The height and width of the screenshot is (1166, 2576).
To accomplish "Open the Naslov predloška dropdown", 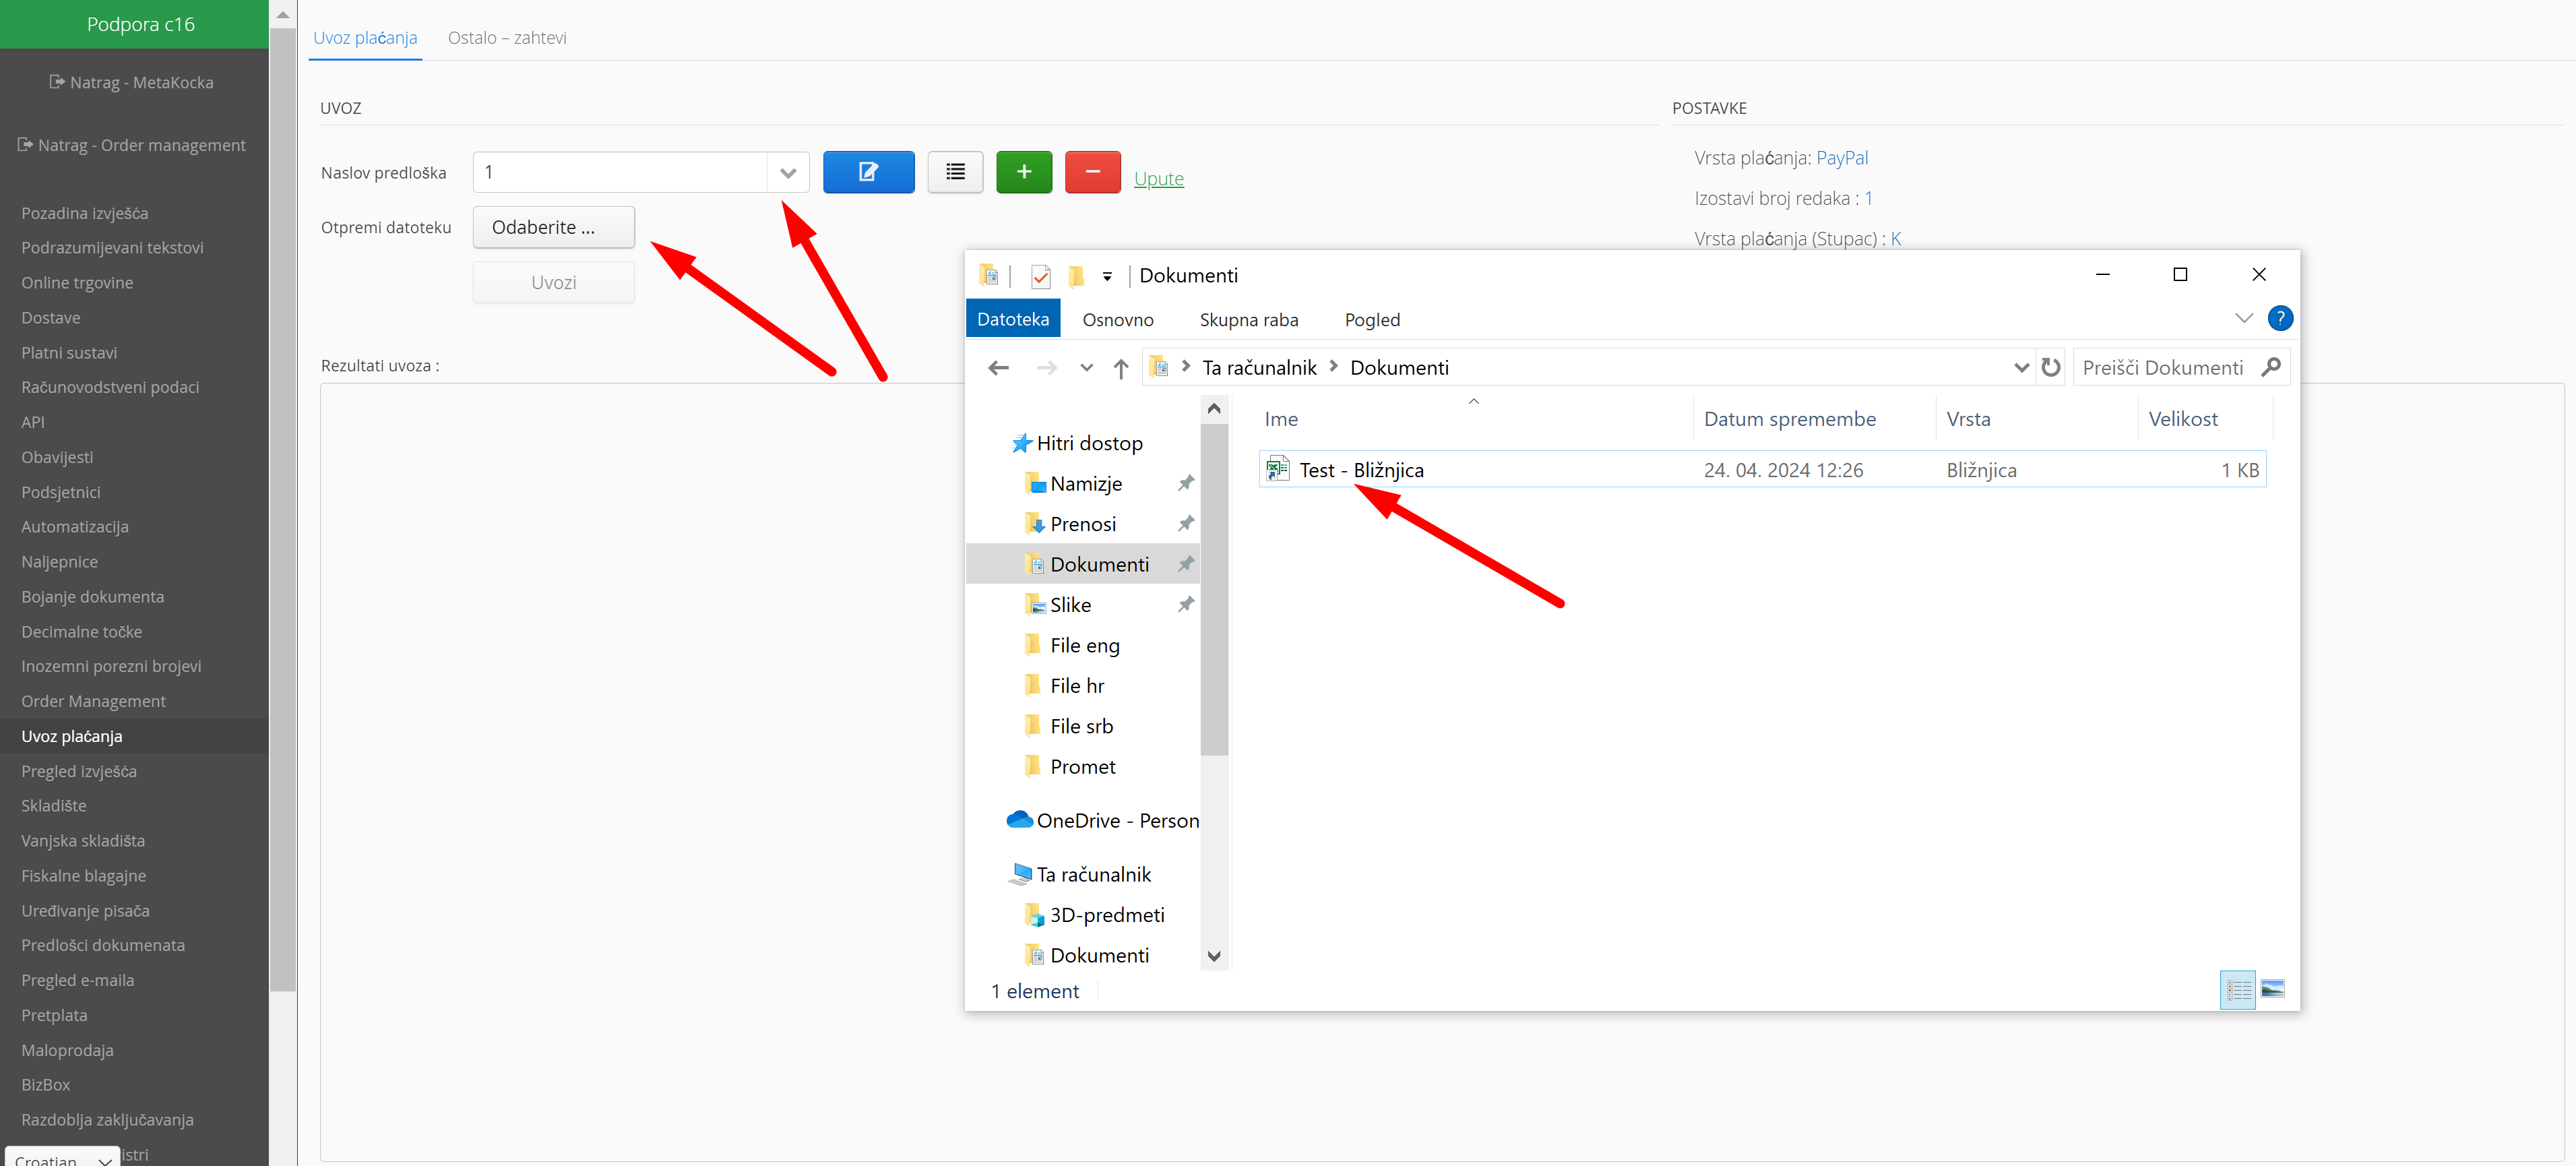I will (787, 172).
